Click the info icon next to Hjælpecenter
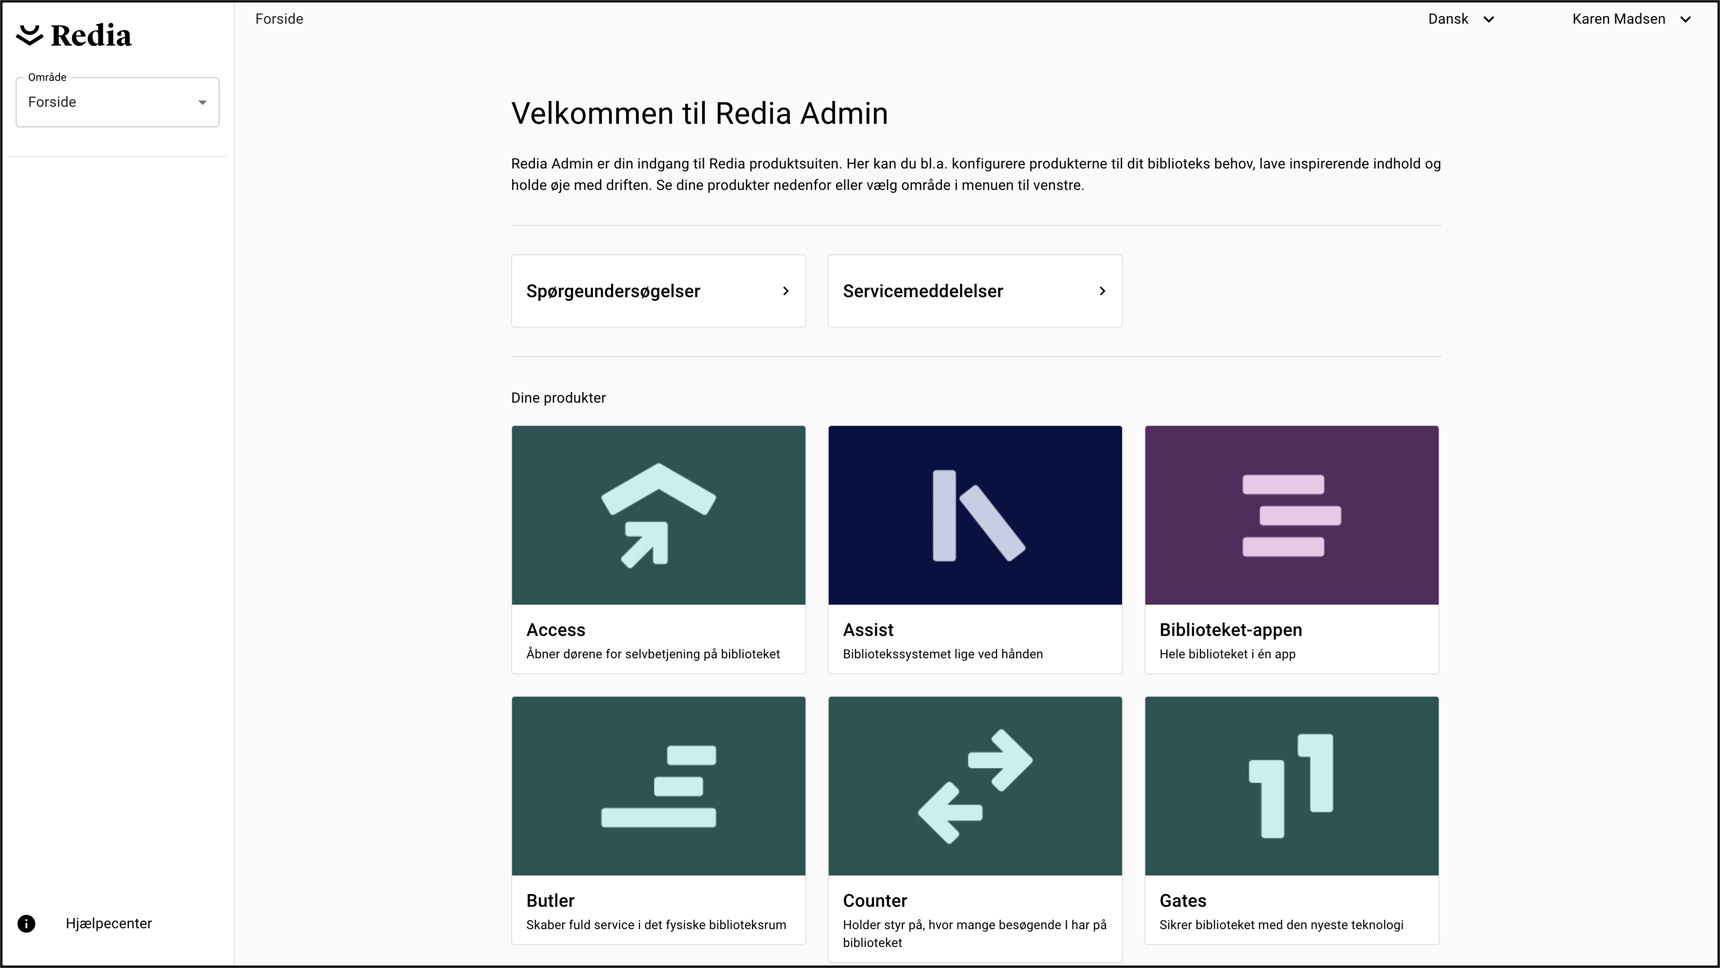Screen dimensions: 1720x968 coord(25,923)
